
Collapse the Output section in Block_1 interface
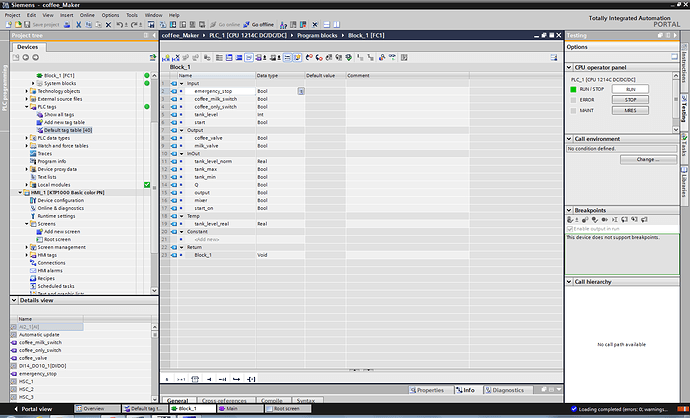[x=181, y=130]
